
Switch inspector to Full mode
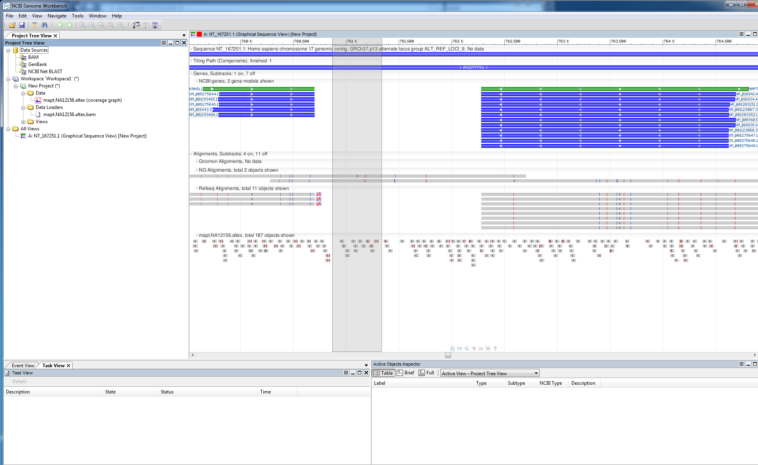[429, 373]
